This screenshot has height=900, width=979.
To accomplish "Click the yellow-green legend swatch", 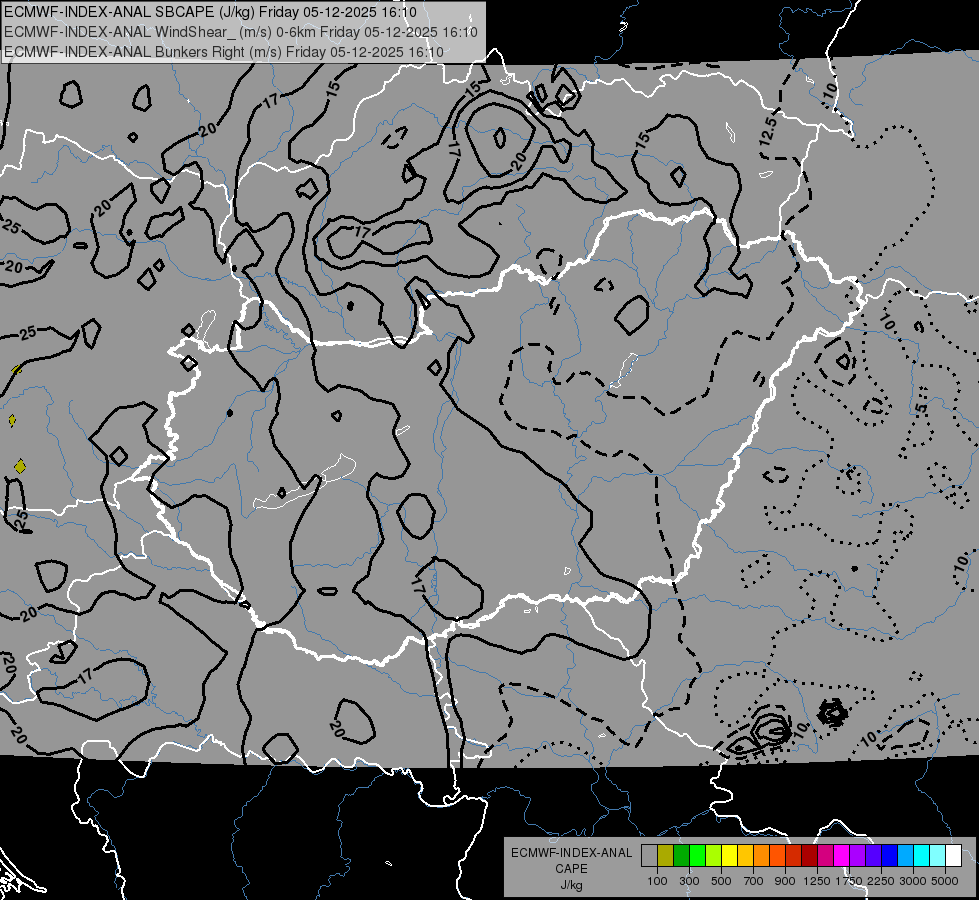I will (x=713, y=856).
